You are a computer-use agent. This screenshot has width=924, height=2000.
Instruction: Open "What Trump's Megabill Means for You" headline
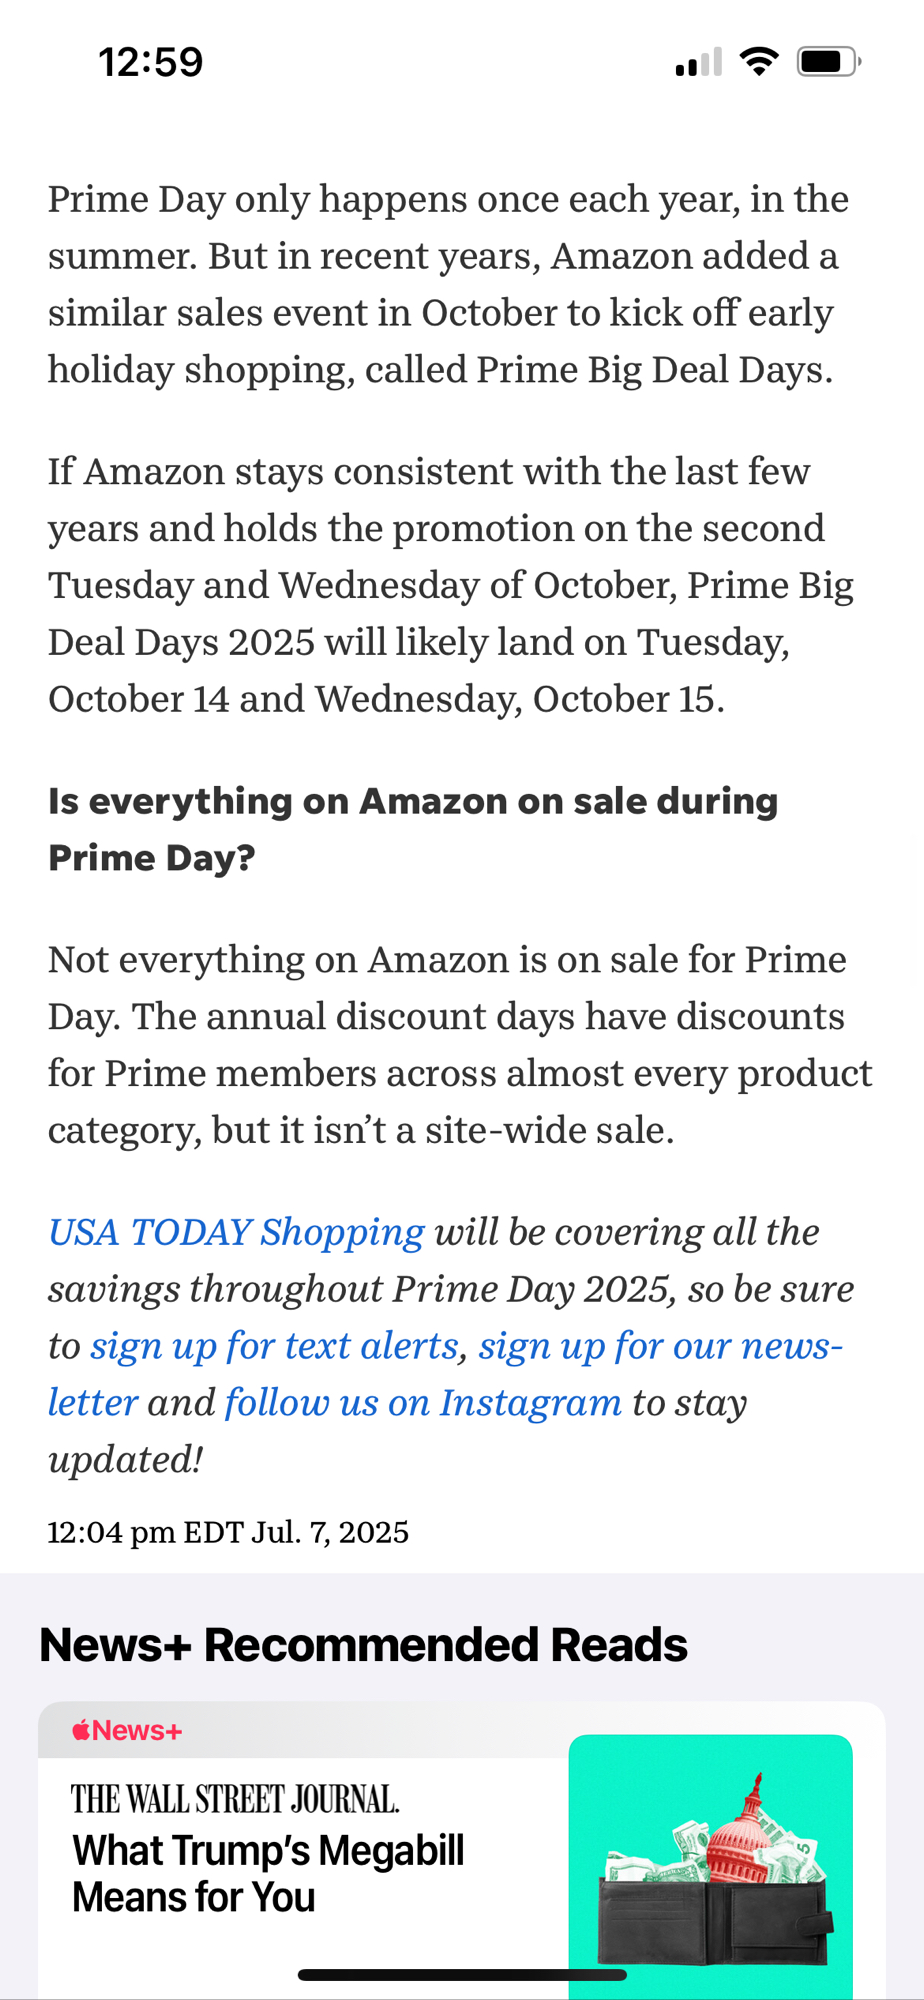(268, 1873)
